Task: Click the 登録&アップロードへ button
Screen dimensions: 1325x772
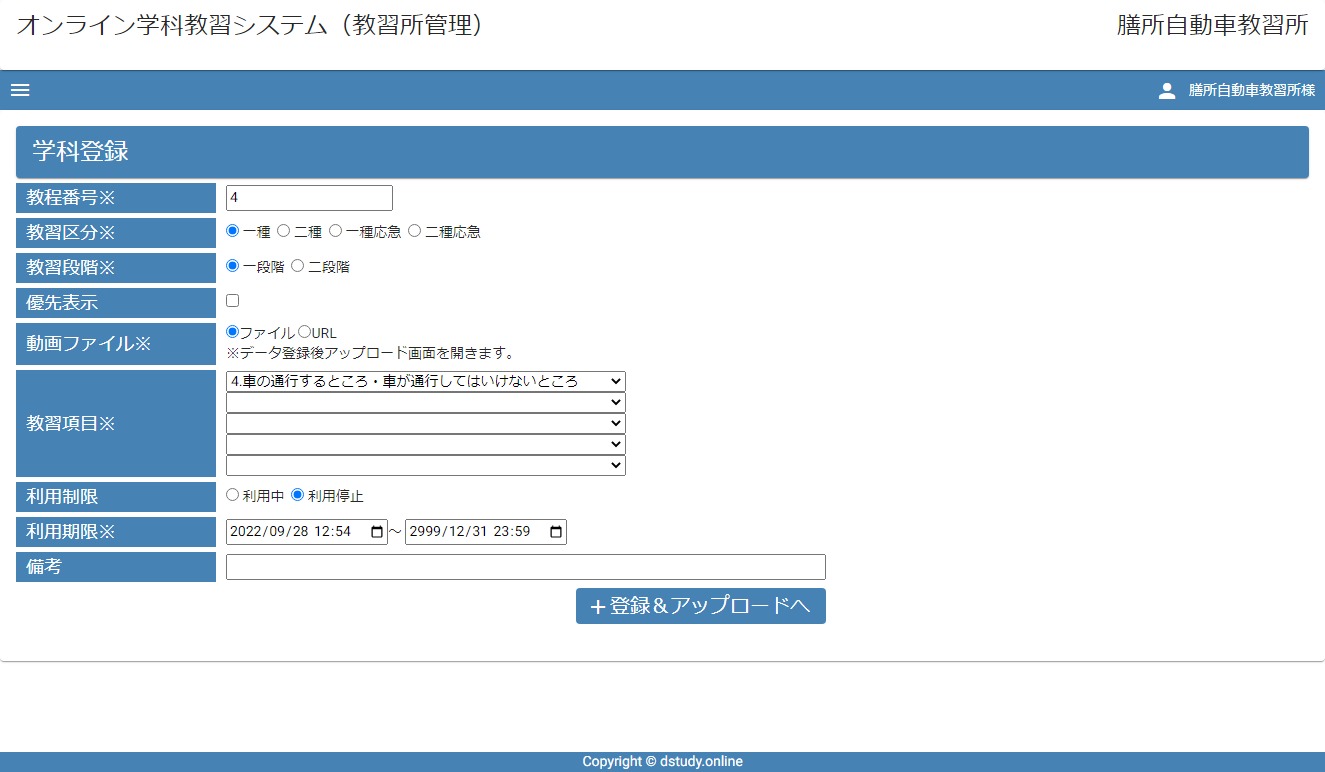Action: point(700,606)
